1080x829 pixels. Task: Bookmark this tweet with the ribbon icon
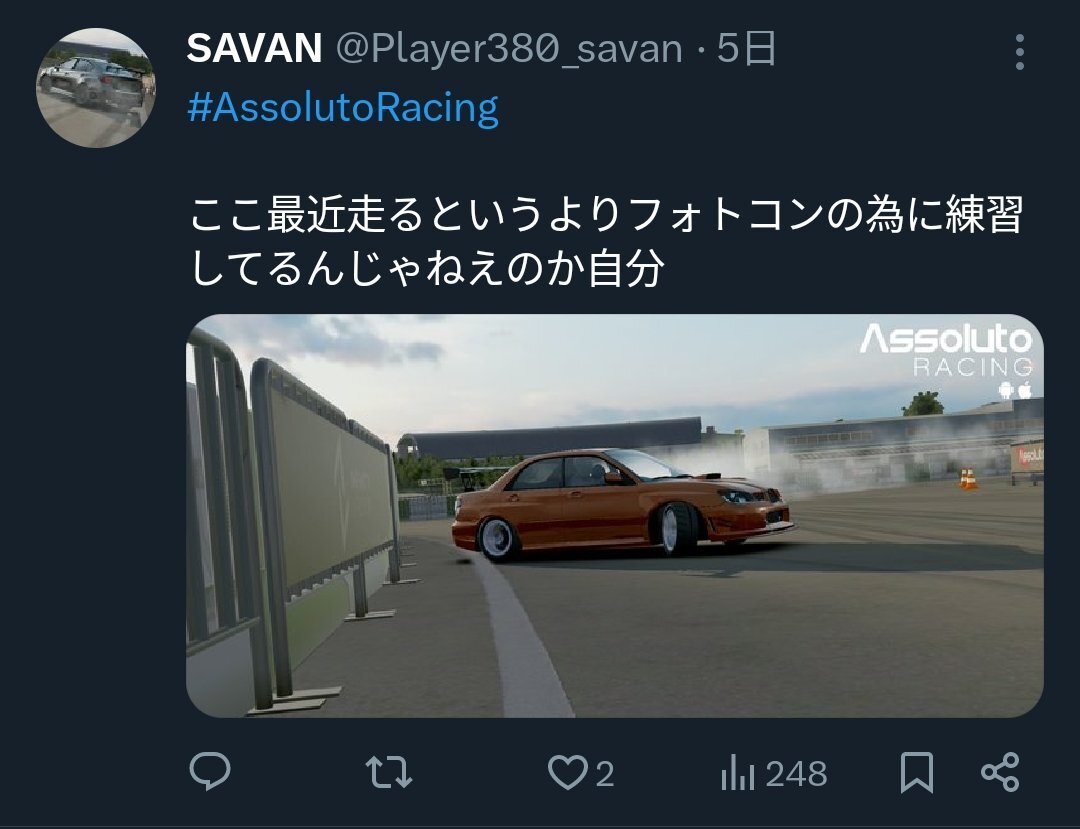click(917, 772)
